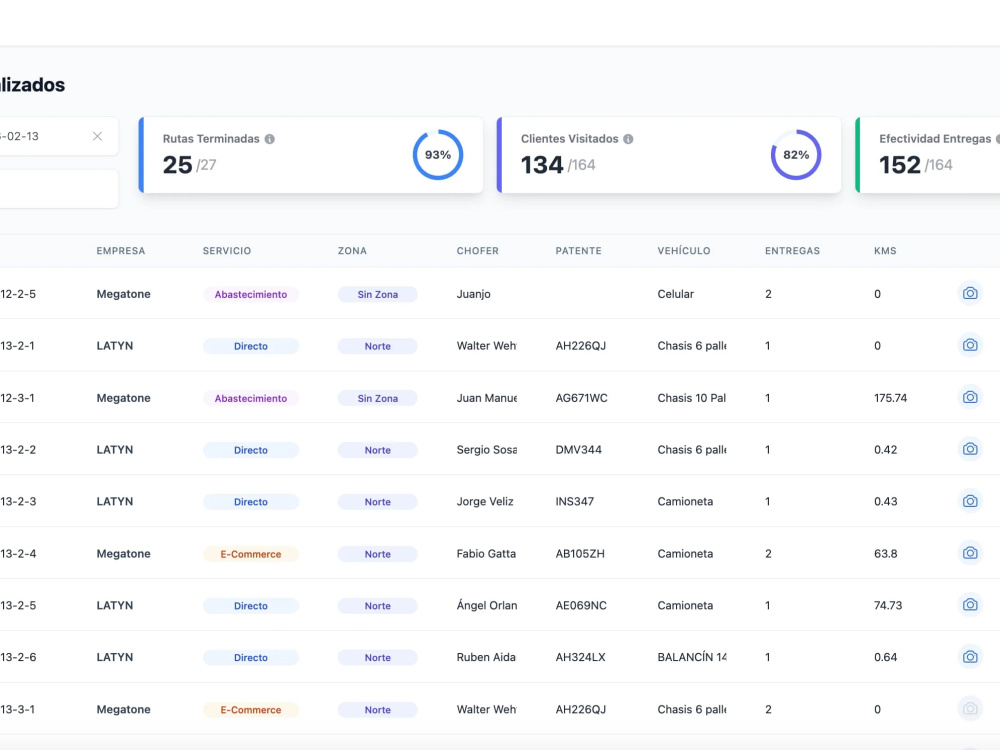Screen dimensions: 1000x750
Task: Show info tooltip for Clientes Visitados
Action: point(628,139)
